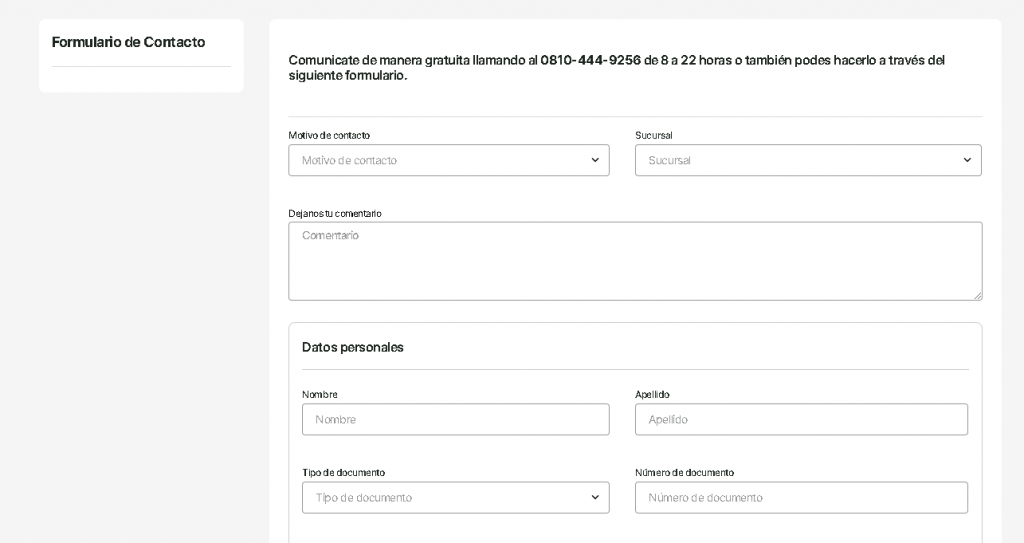Click the 'Sucursal' label above the dropdown

coord(654,135)
